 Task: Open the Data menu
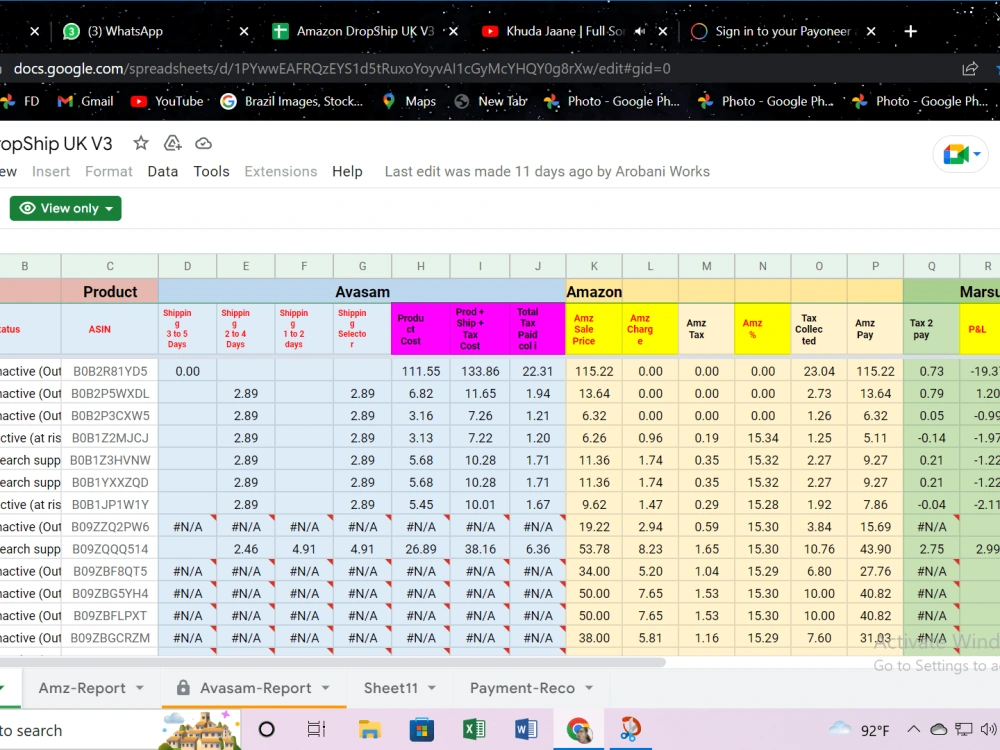tap(163, 172)
